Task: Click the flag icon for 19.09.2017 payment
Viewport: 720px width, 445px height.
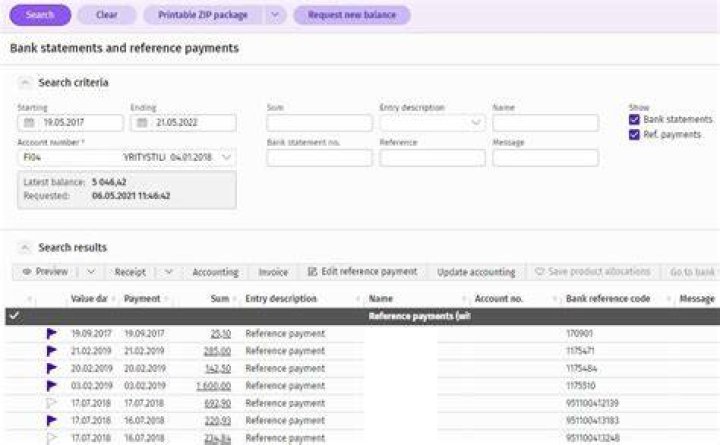Action: tap(51, 333)
